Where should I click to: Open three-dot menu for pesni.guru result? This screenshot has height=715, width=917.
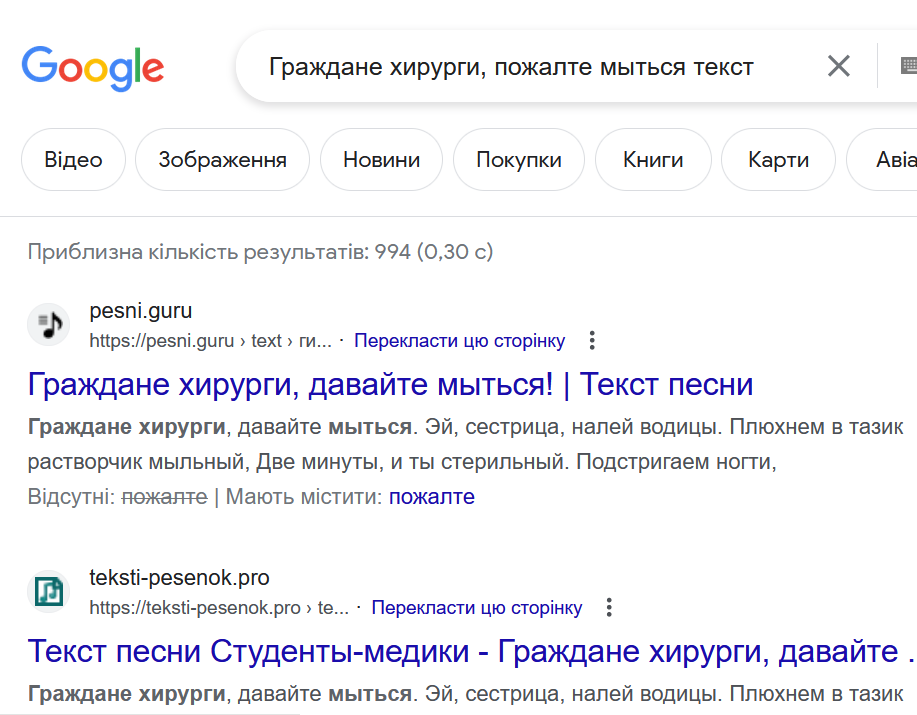point(592,341)
